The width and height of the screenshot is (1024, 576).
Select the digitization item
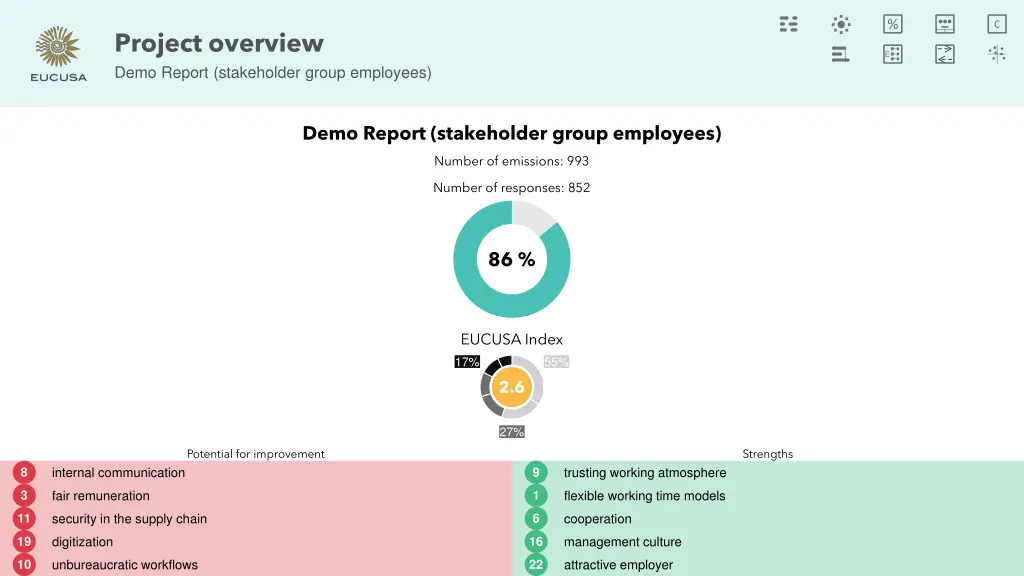coord(82,542)
